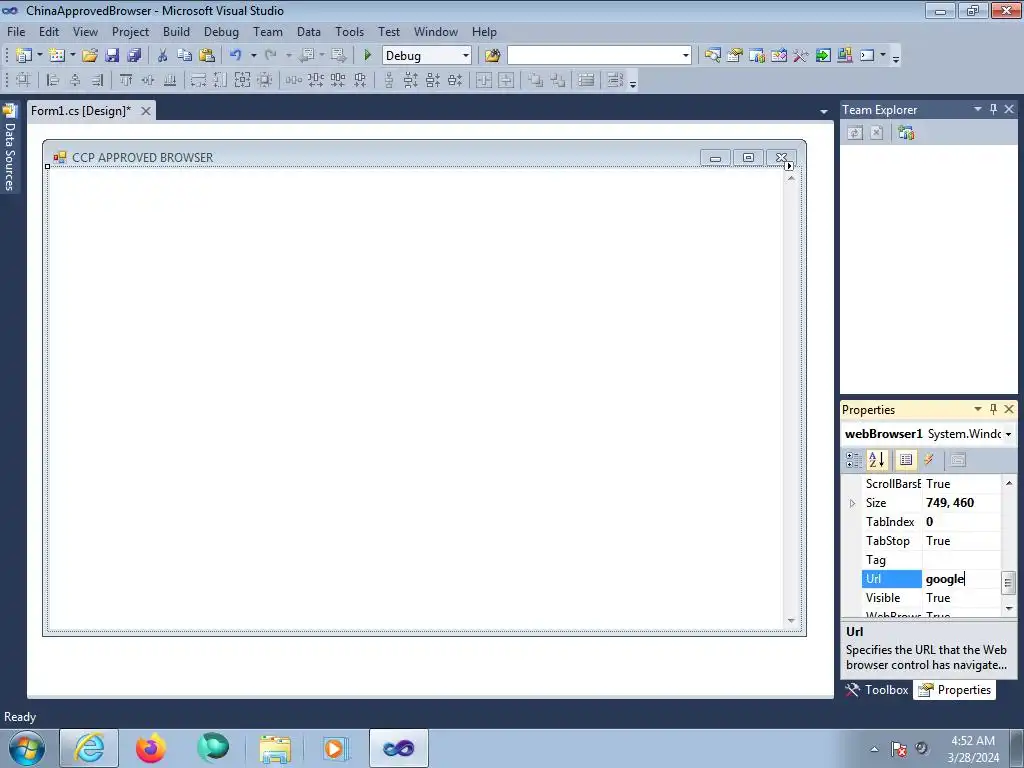This screenshot has height=768, width=1024.
Task: Open the Properties window position dropdown
Action: [978, 409]
